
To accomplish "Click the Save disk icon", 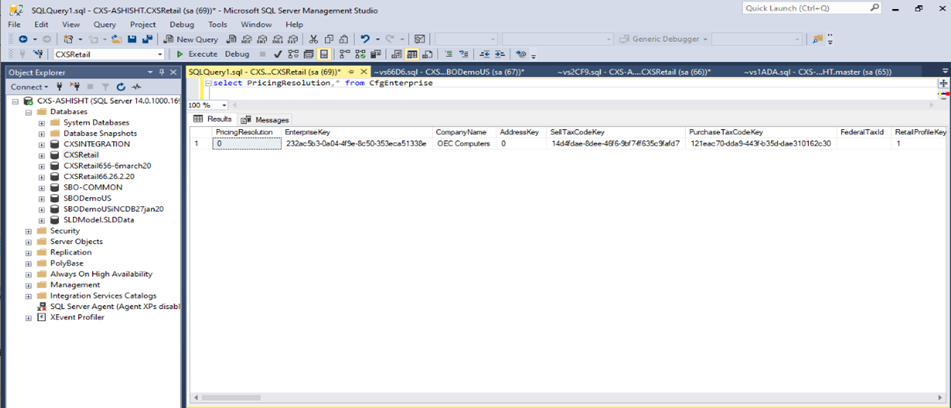I will point(132,39).
